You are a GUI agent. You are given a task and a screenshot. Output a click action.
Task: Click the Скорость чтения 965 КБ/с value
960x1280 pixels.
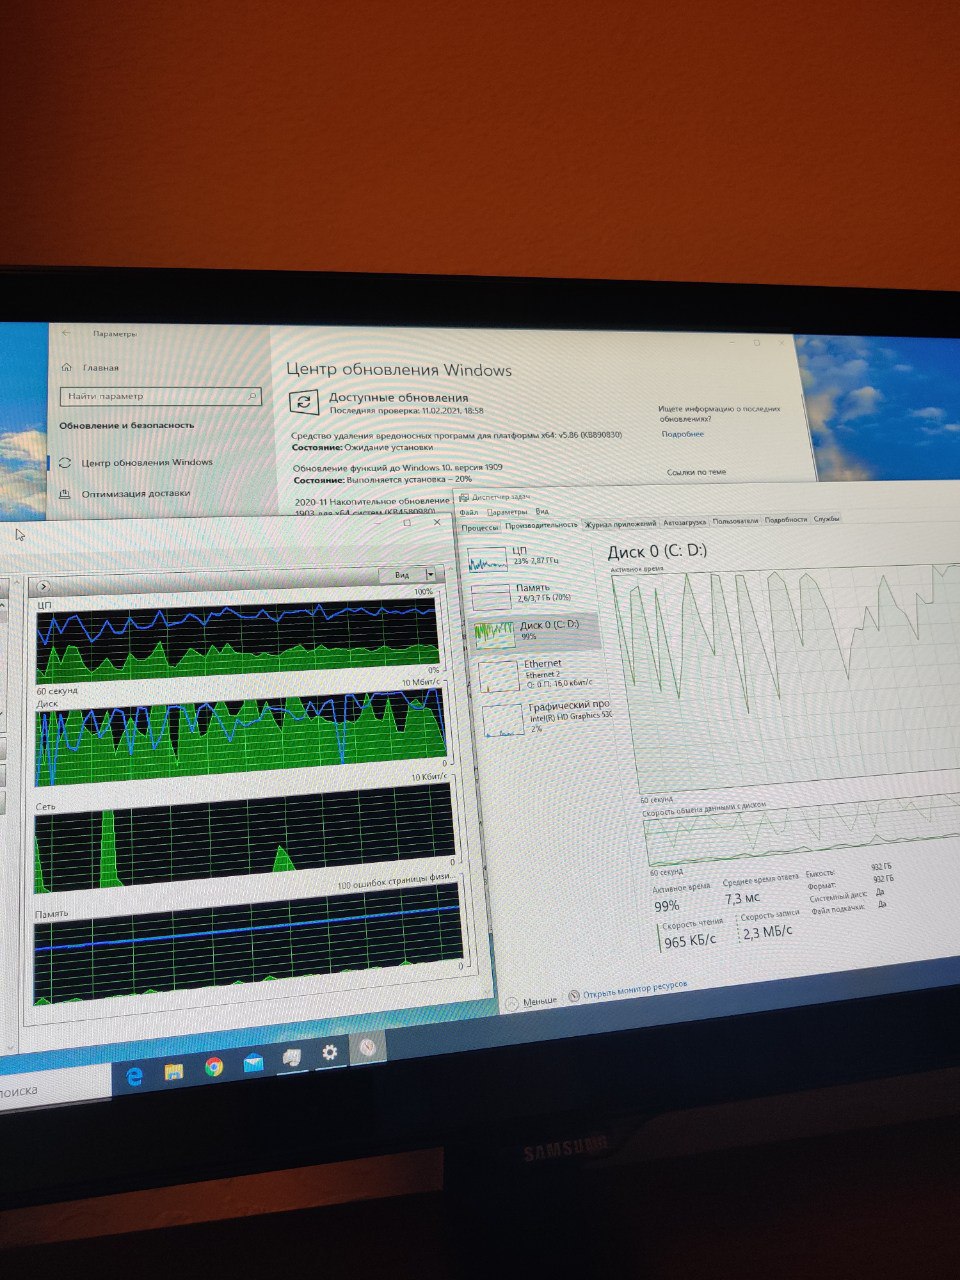pyautogui.click(x=690, y=942)
